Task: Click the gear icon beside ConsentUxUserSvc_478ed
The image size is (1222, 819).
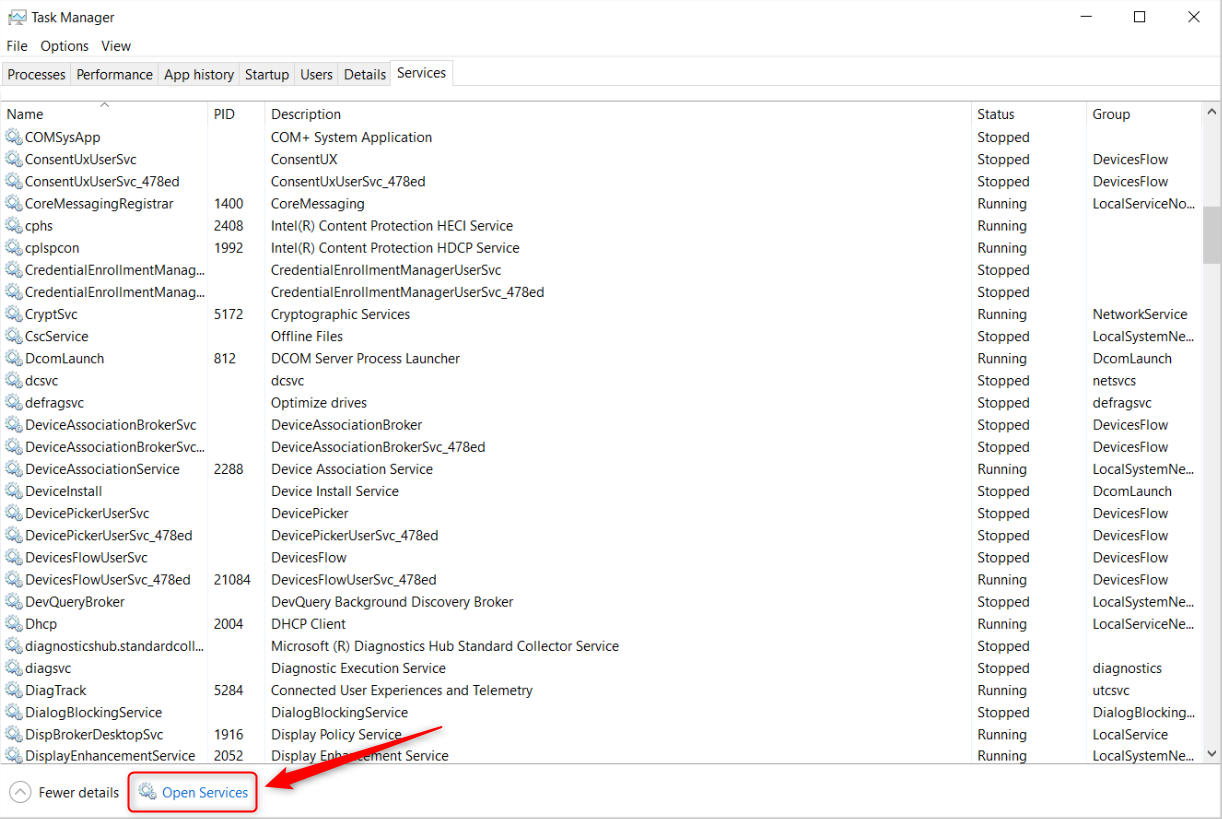Action: point(14,181)
